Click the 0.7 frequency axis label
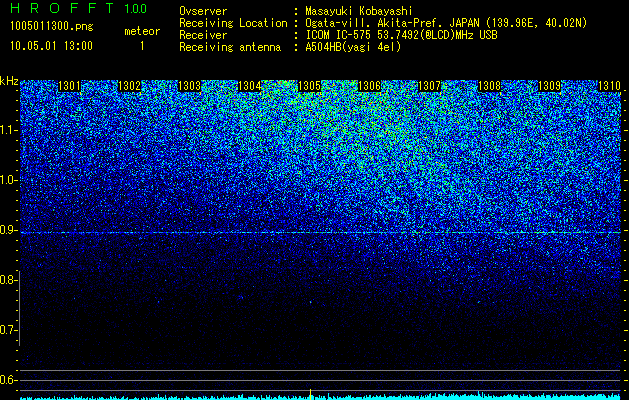This screenshot has height=400, width=629. (x=8, y=330)
